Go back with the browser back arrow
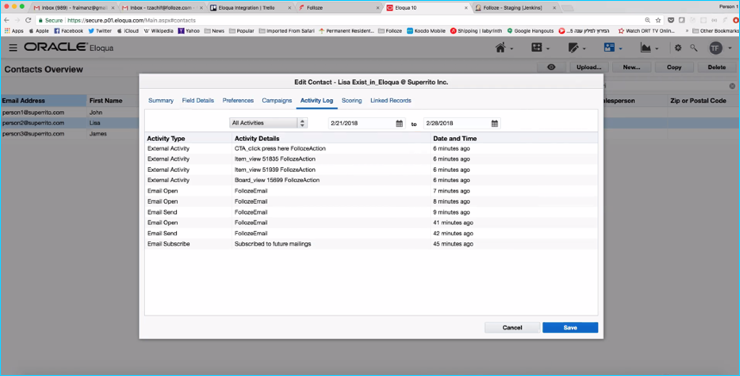740x376 pixels. tap(7, 20)
